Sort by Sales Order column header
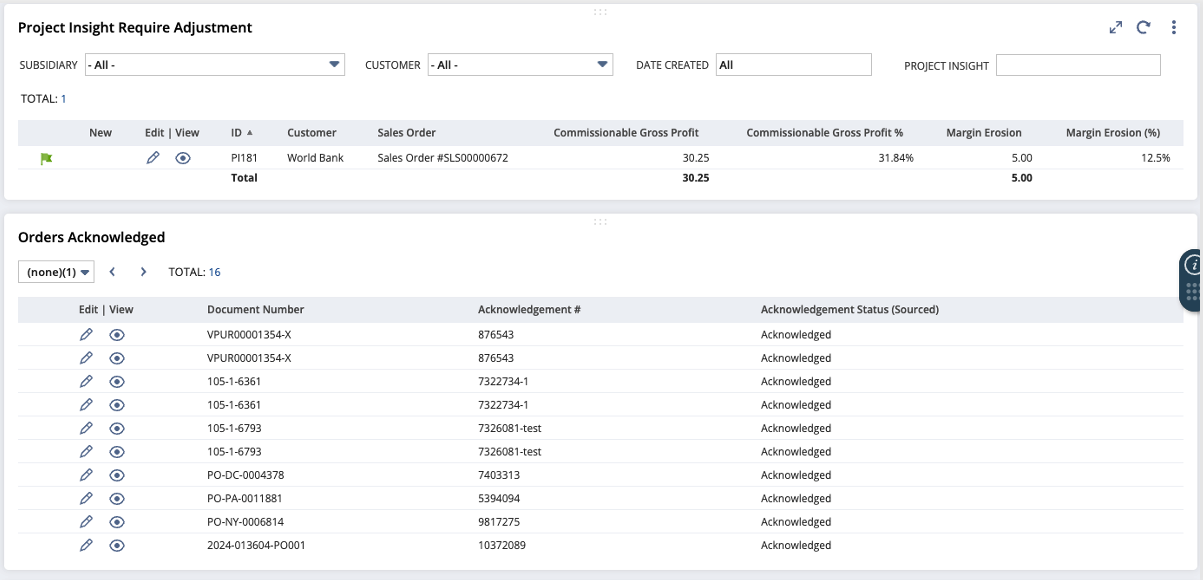1203x580 pixels. 407,132
